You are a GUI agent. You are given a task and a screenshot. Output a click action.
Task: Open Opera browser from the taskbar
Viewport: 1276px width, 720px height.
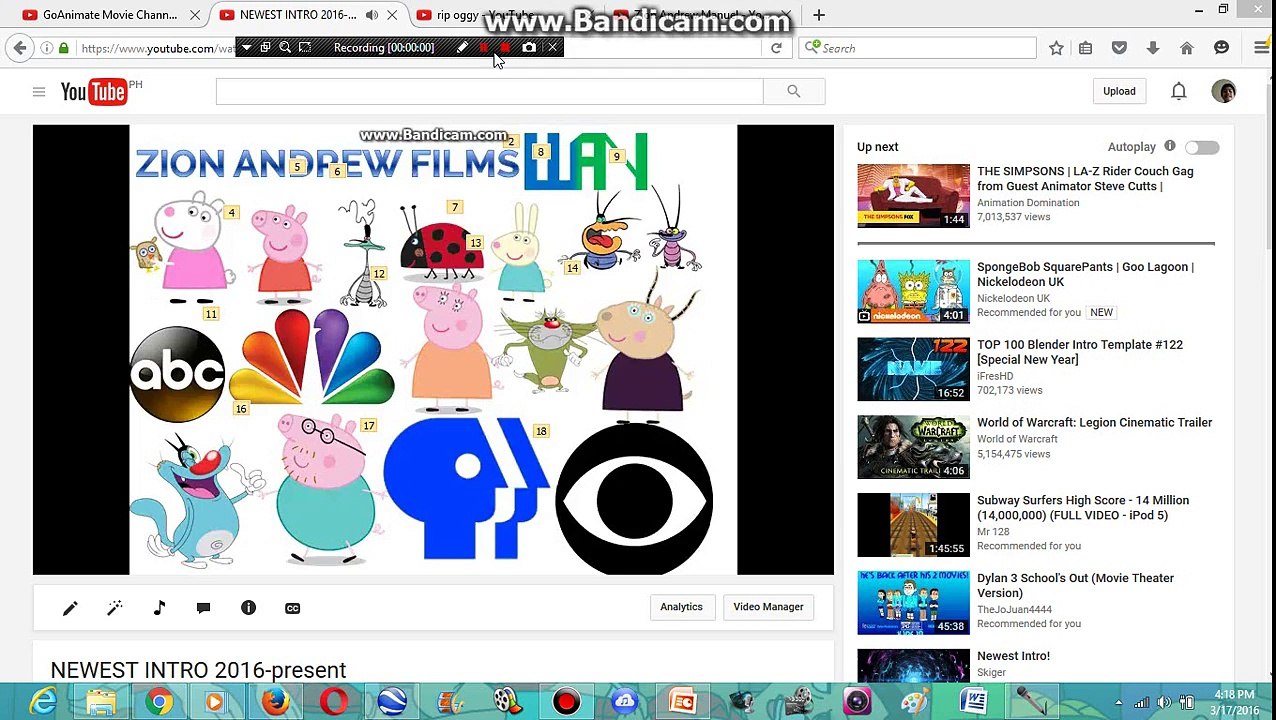[x=334, y=702]
